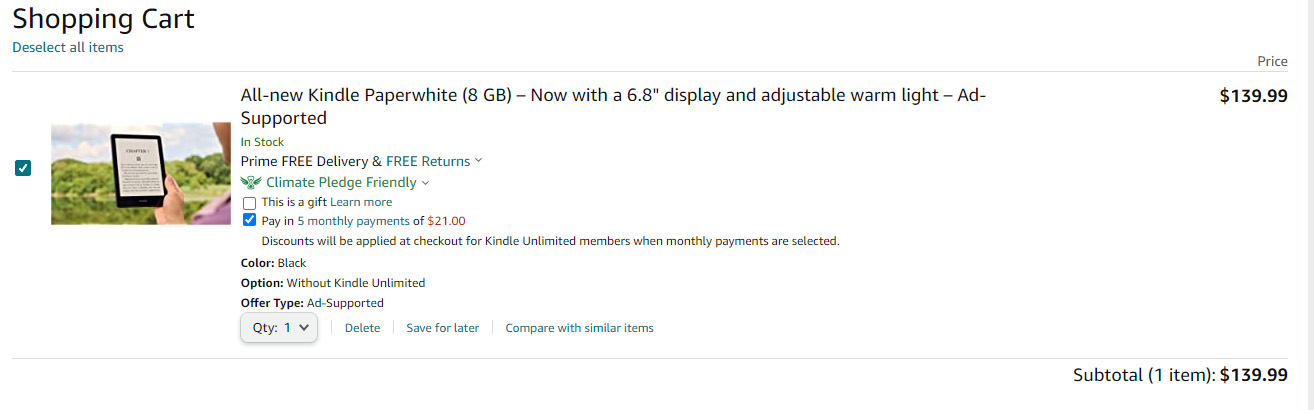
Task: Click the Subtotal (1 item) amount
Action: coord(1254,375)
